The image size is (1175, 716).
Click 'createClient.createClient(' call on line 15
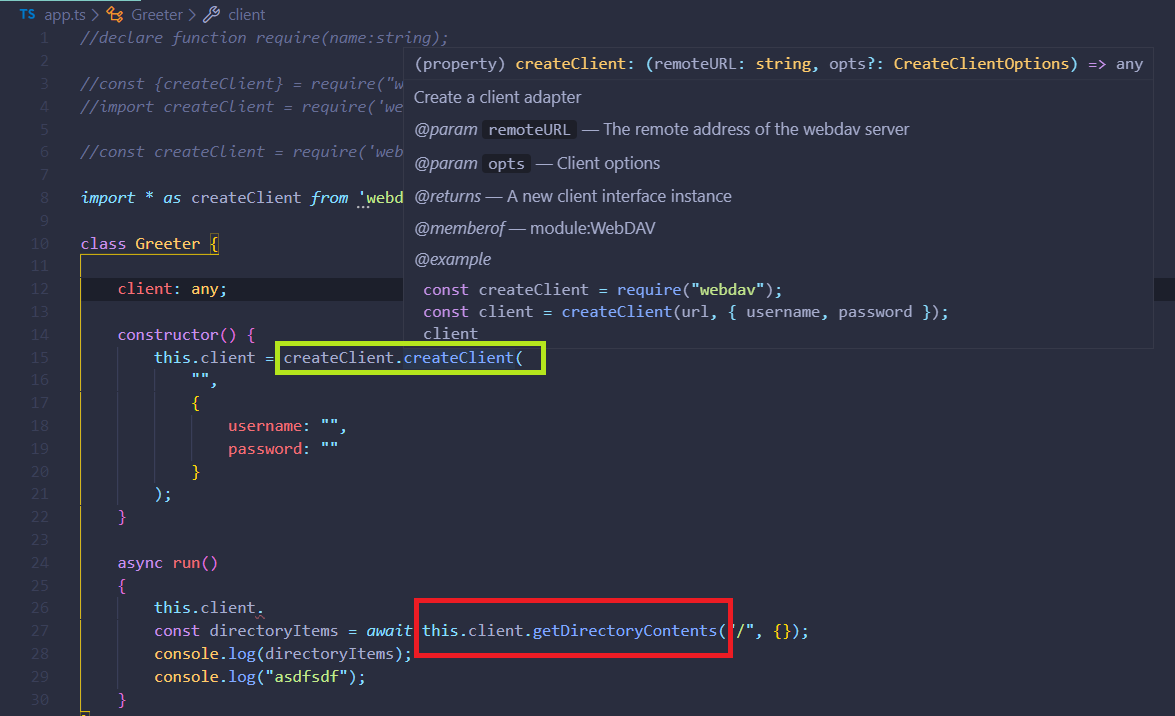(x=403, y=358)
